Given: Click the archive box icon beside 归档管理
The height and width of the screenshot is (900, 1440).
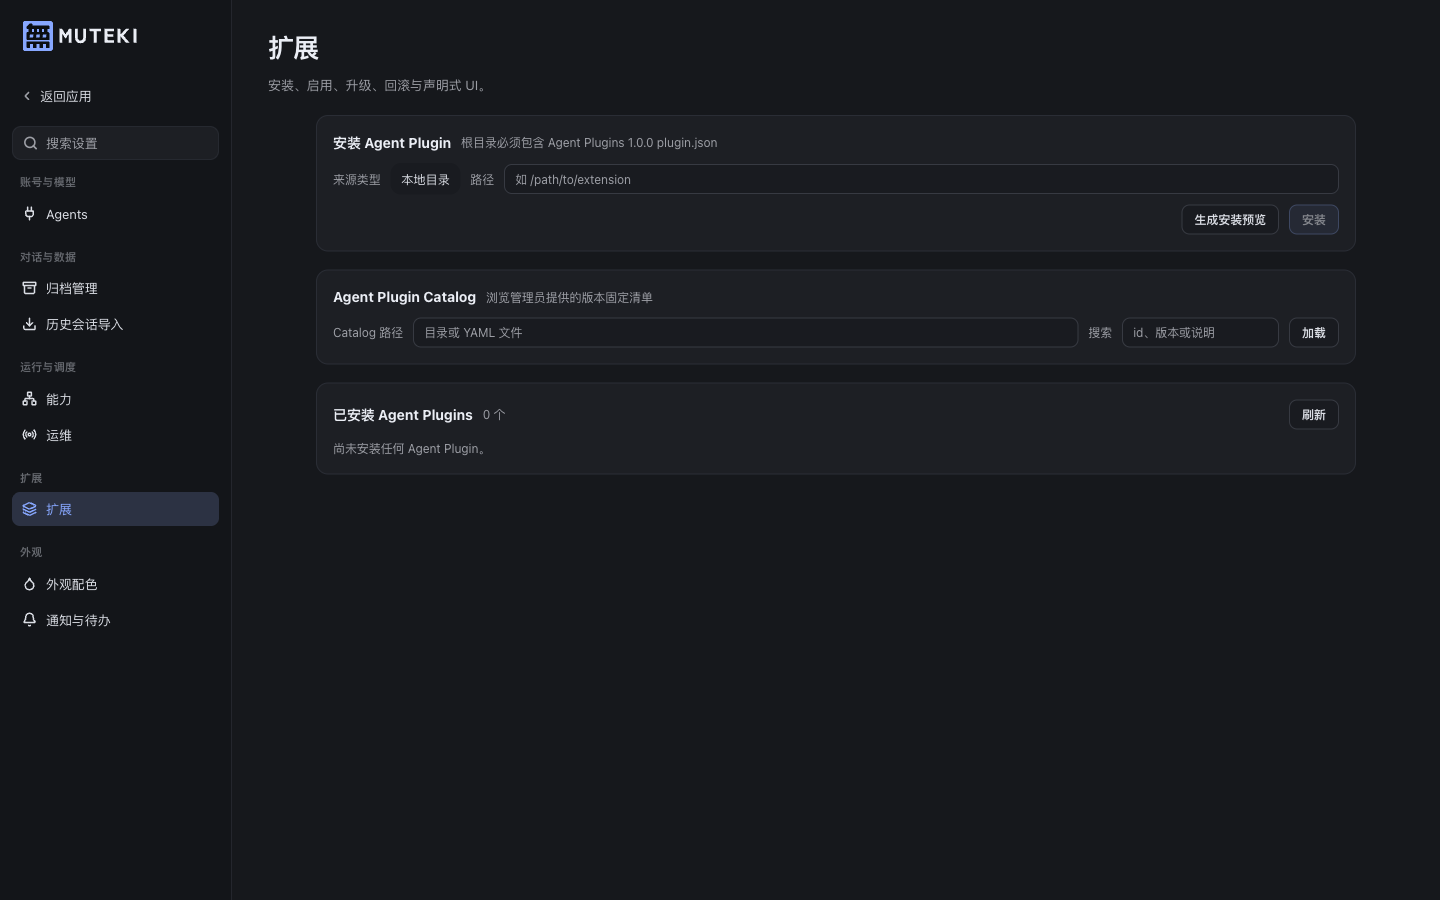Looking at the screenshot, I should tap(30, 288).
